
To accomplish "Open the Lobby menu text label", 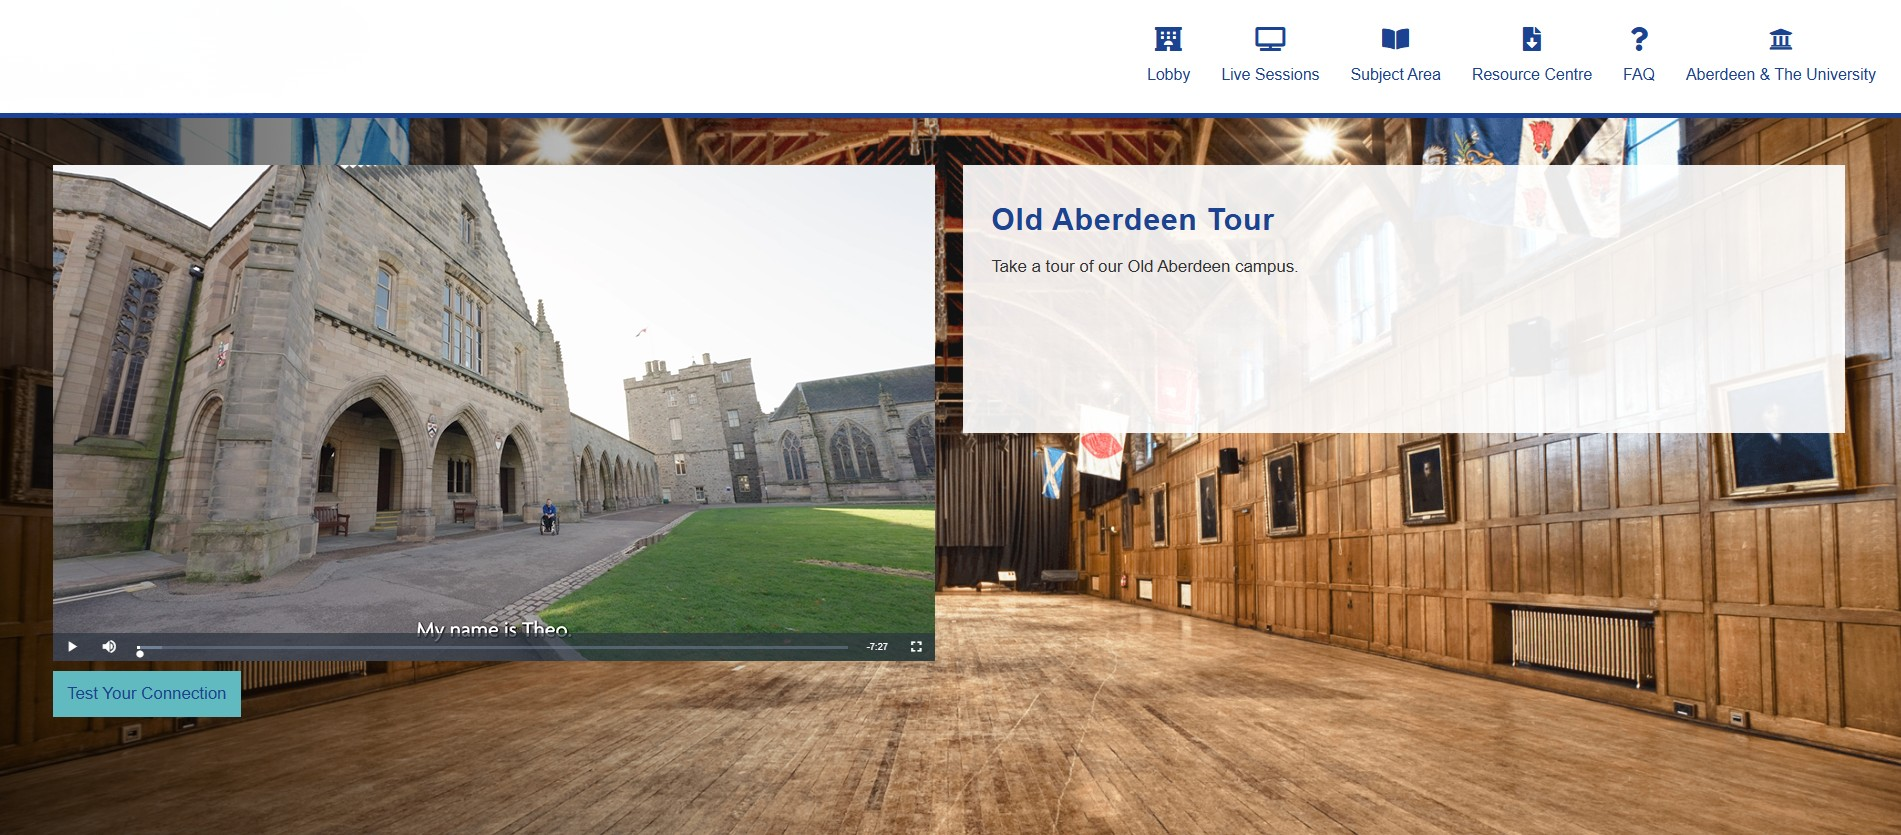I will (x=1168, y=75).
